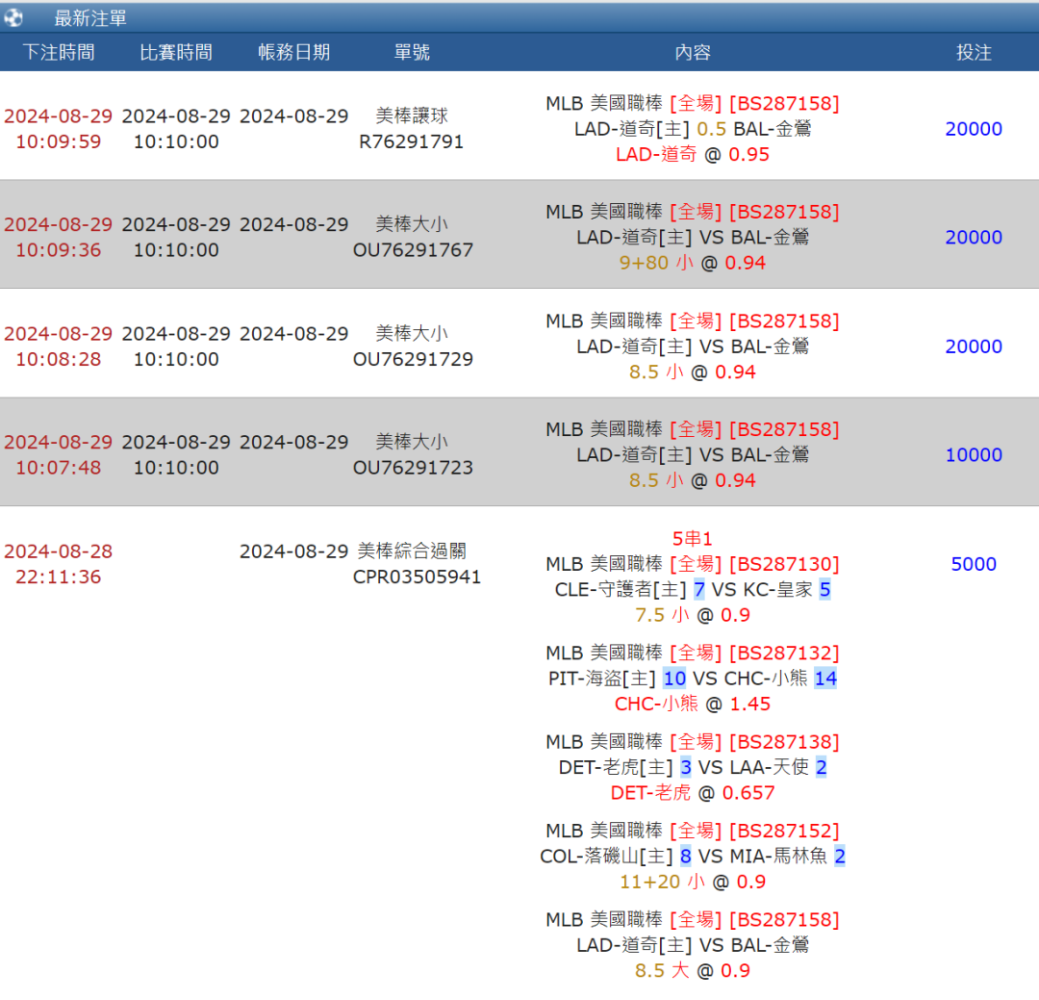Click the 5串1 parlay label
Image resolution: width=1039 pixels, height=1000 pixels.
click(692, 539)
